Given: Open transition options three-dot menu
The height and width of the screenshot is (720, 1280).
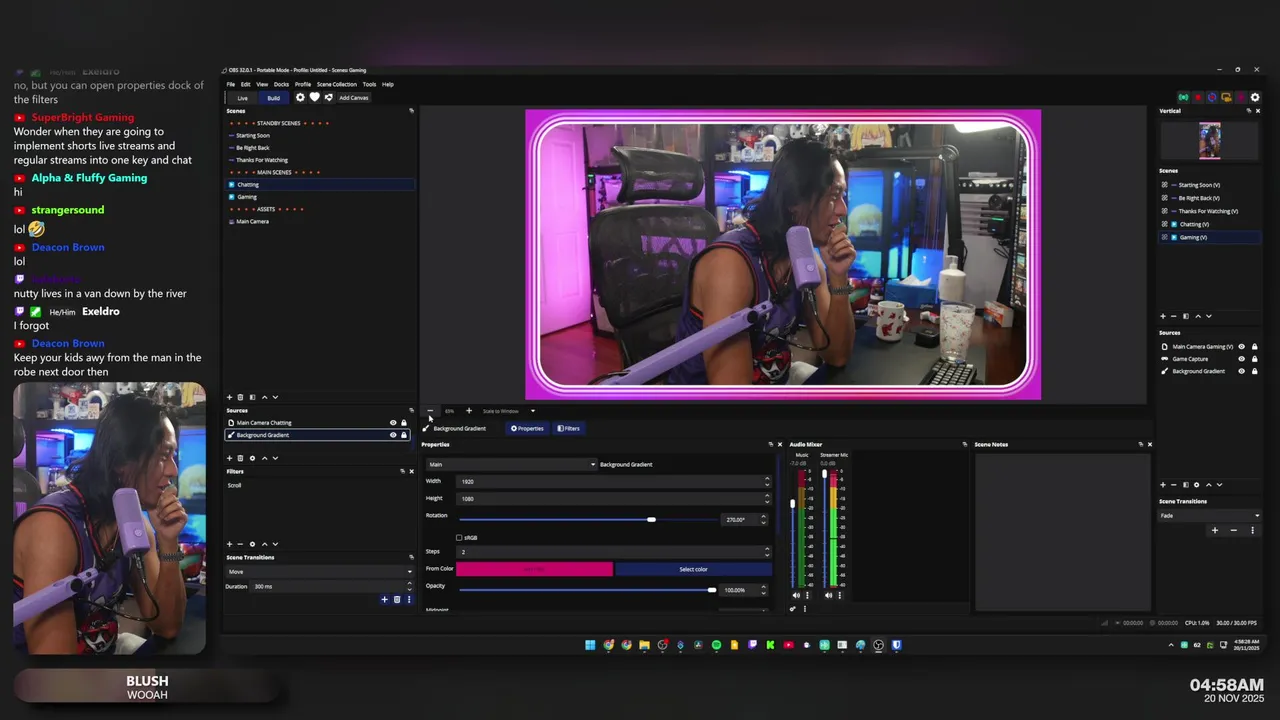Looking at the screenshot, I should (408, 599).
